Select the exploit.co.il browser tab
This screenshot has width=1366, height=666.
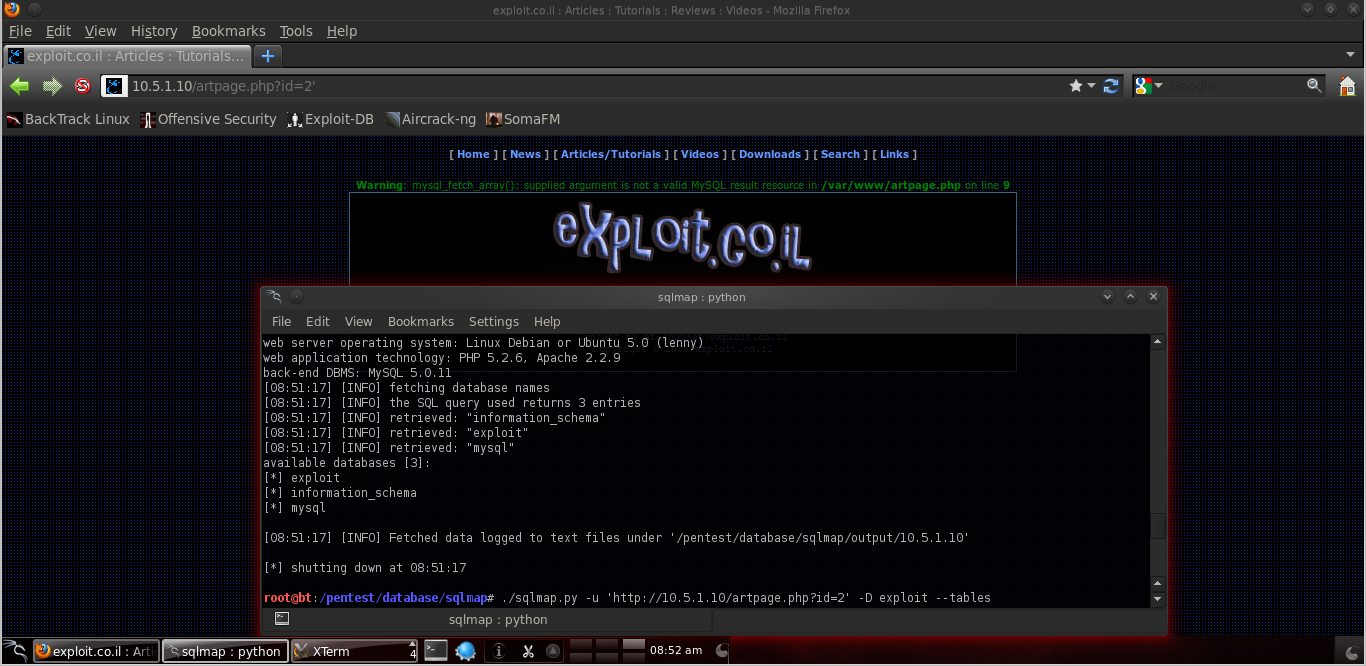pos(127,56)
